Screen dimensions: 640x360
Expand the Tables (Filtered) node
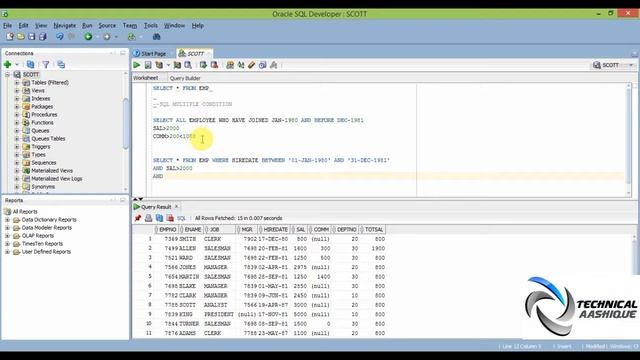tap(17, 82)
